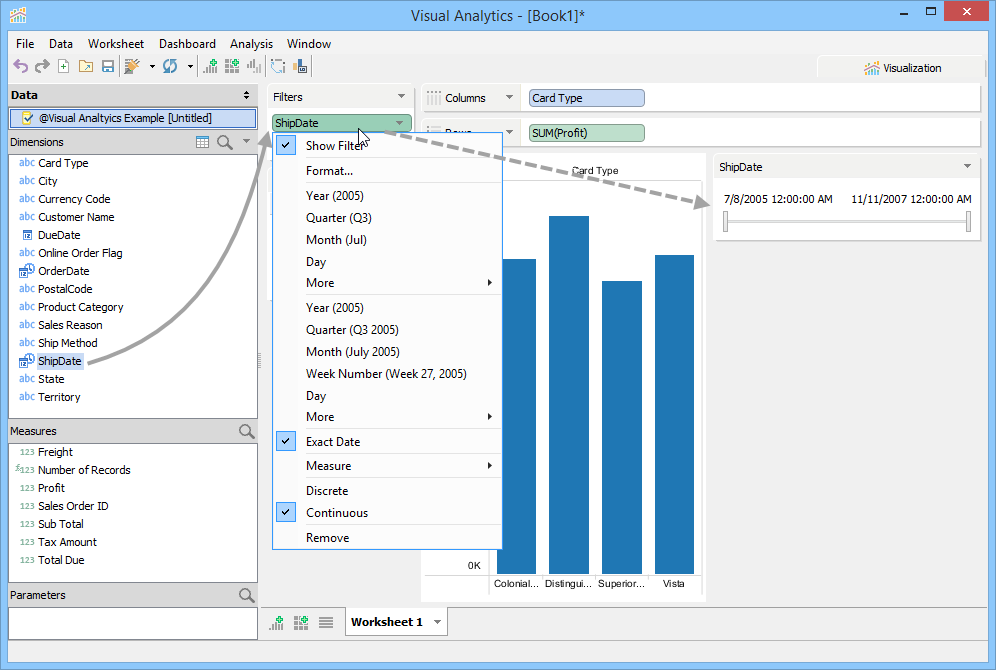
Task: Click the data source checkmark icon
Action: 27,118
